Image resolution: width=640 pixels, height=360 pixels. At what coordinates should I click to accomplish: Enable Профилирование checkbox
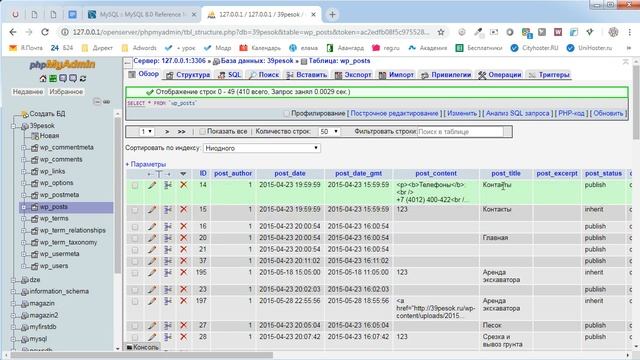click(287, 113)
